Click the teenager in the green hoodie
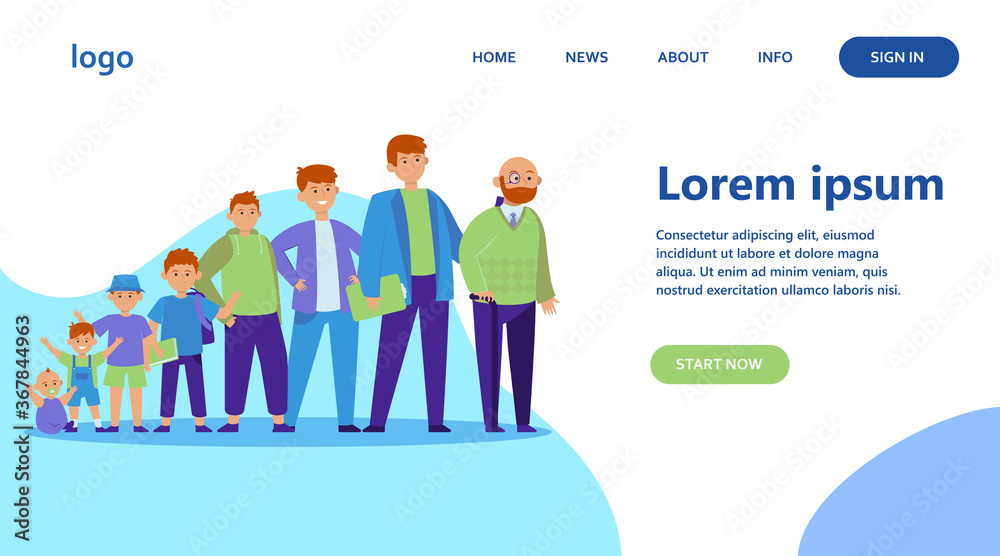1000x556 pixels. tap(247, 312)
